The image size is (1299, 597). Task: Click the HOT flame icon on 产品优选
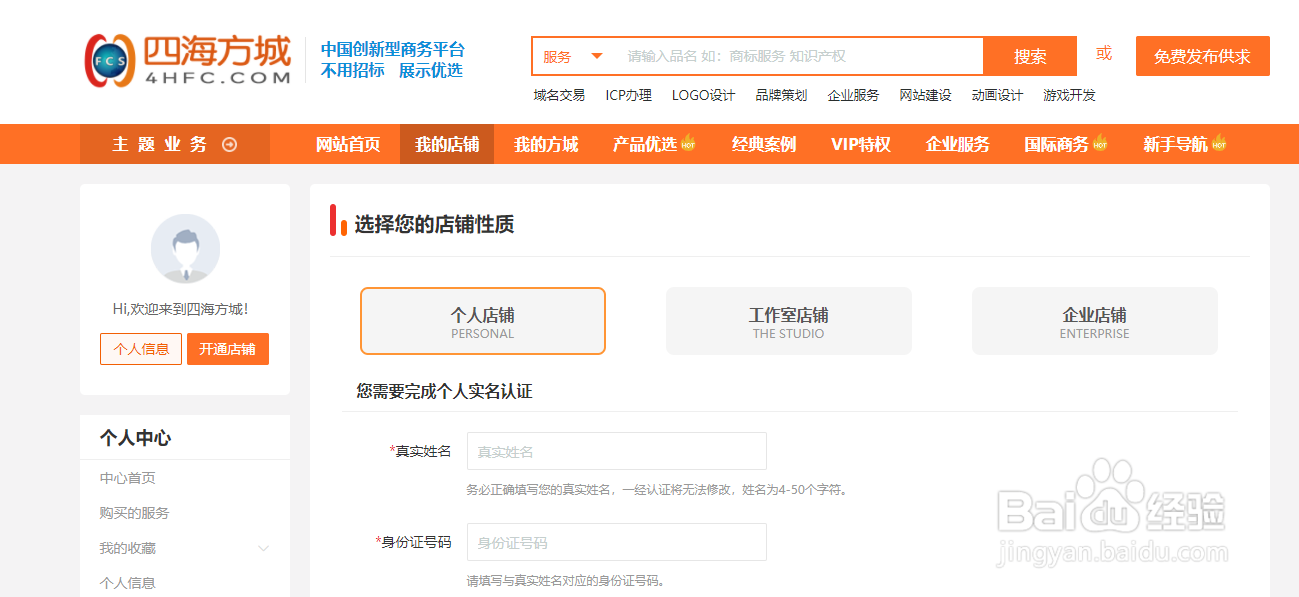(x=688, y=144)
